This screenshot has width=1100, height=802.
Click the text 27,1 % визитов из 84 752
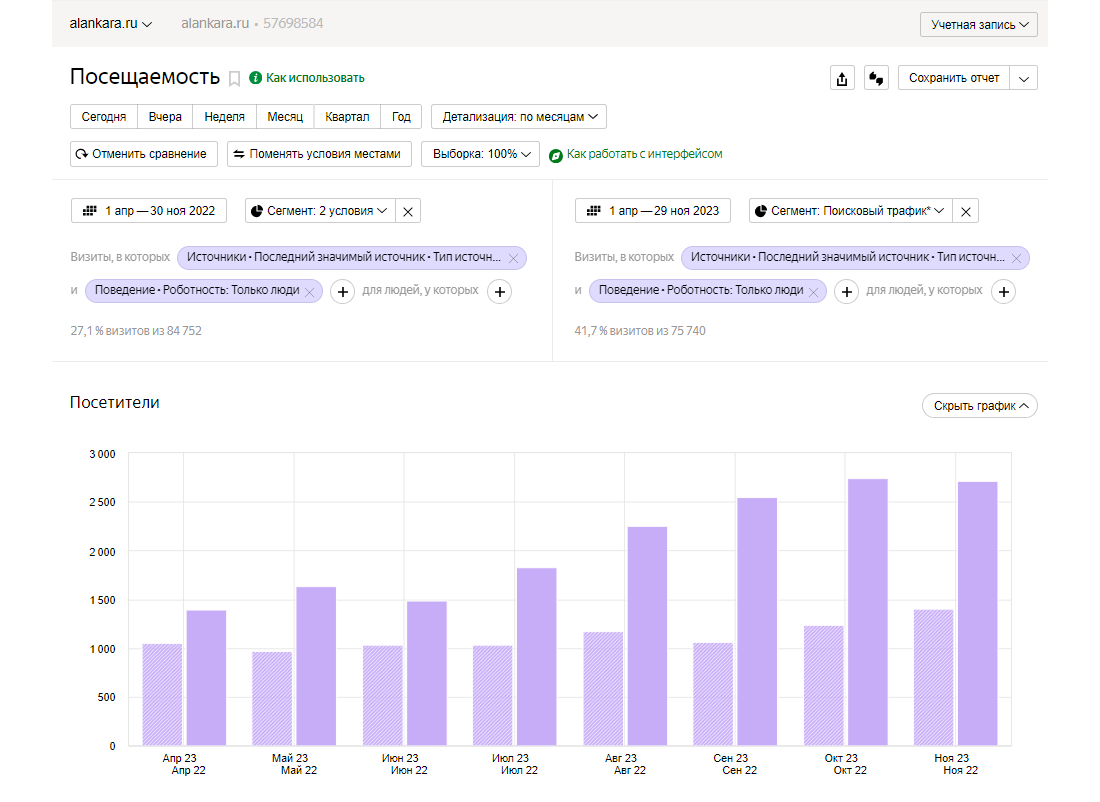pos(136,330)
